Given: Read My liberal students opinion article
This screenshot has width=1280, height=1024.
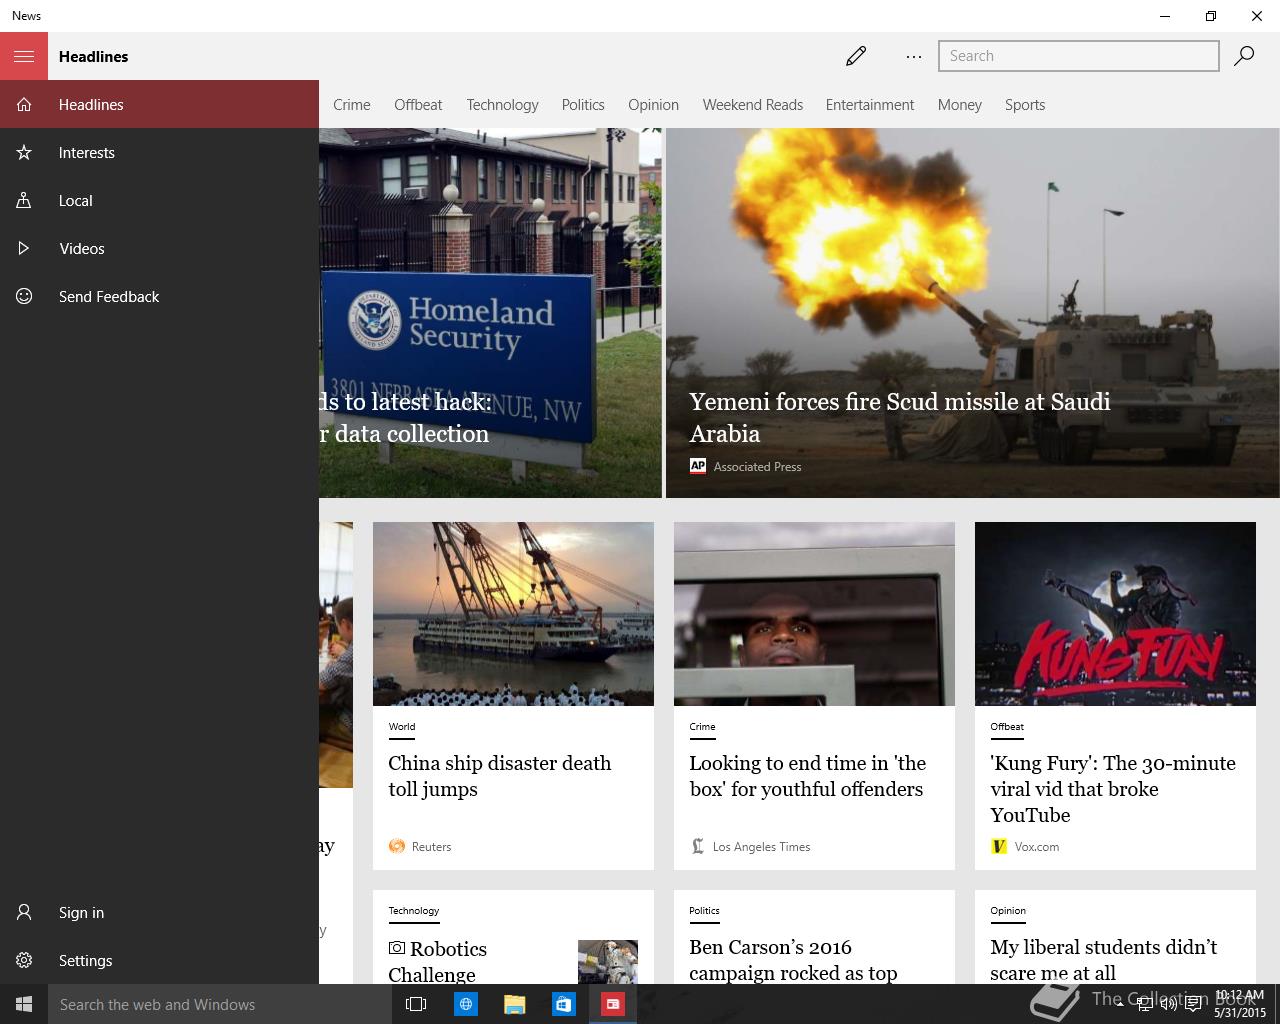Looking at the screenshot, I should tap(1104, 960).
